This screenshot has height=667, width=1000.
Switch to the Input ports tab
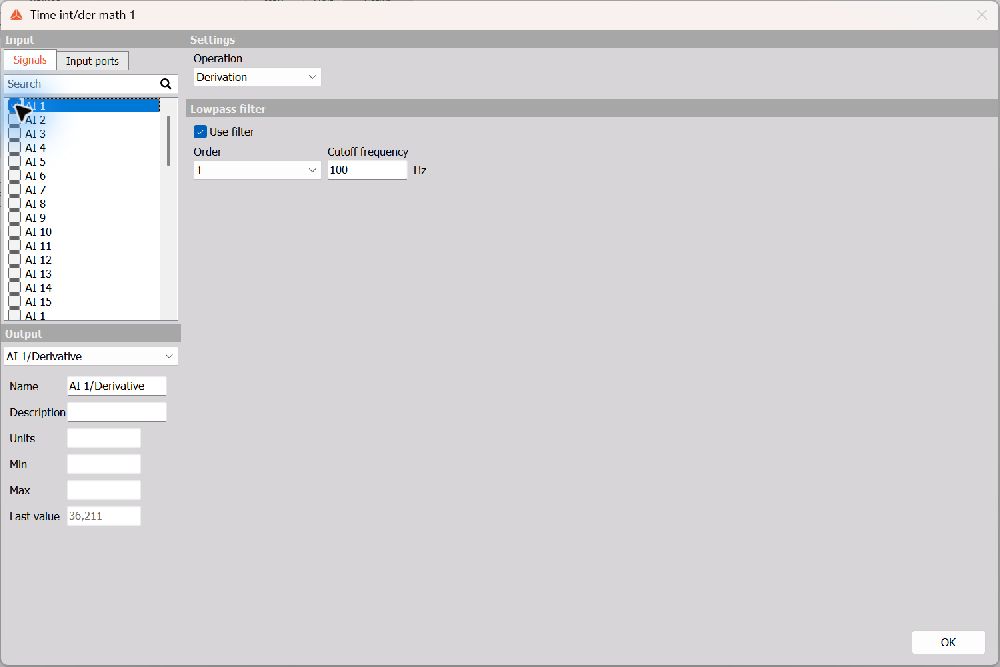[x=92, y=61]
